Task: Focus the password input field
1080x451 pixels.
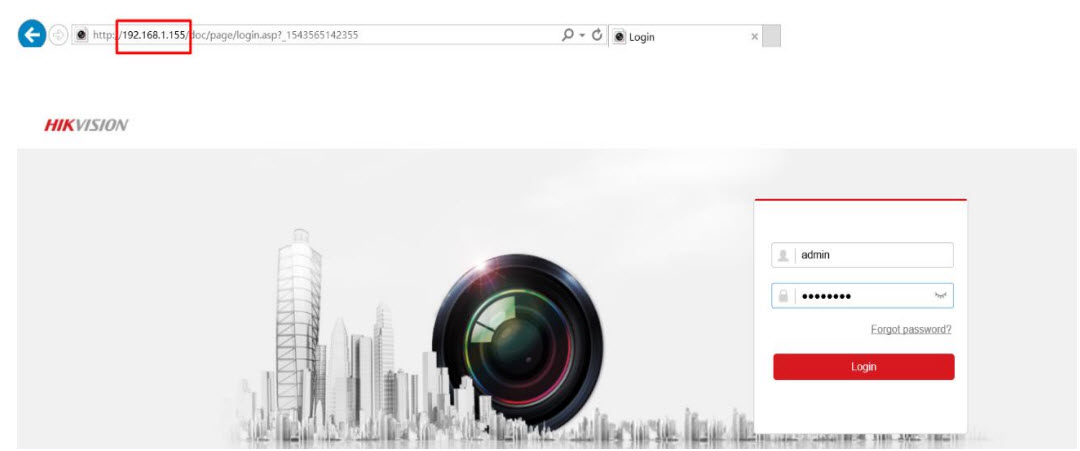Action: pyautogui.click(x=860, y=296)
